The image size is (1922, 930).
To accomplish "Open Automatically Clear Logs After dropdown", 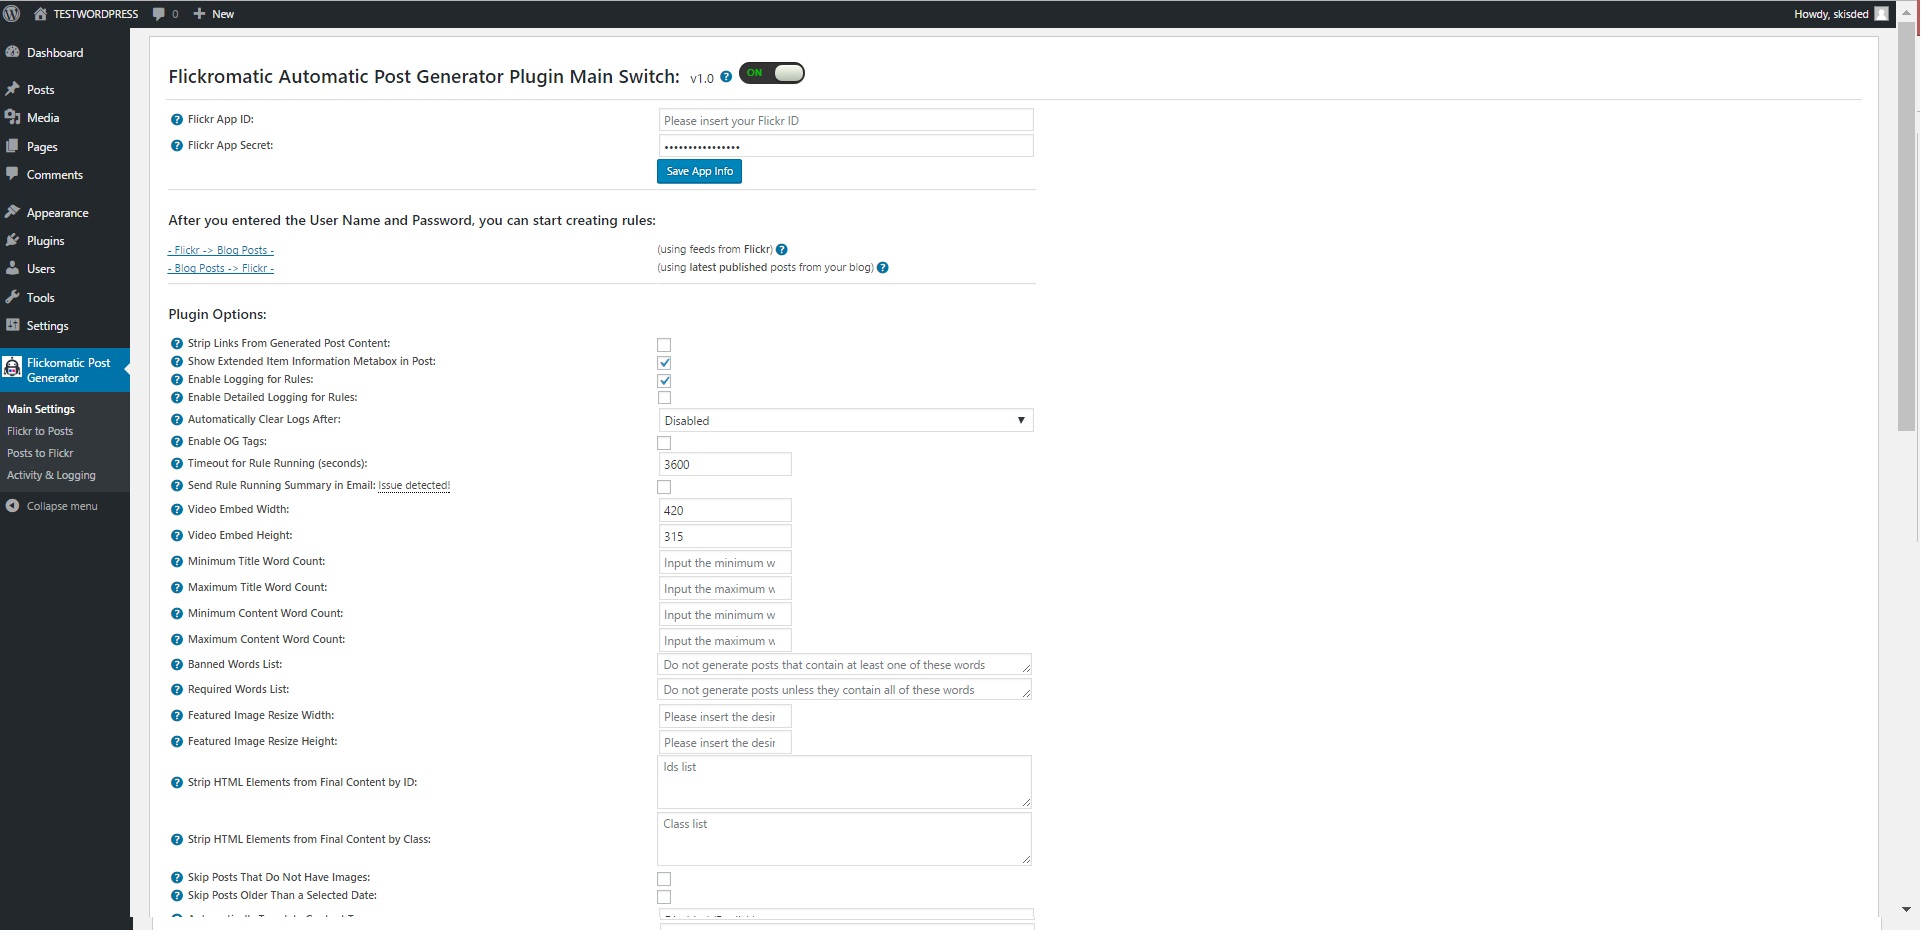I will 846,421.
